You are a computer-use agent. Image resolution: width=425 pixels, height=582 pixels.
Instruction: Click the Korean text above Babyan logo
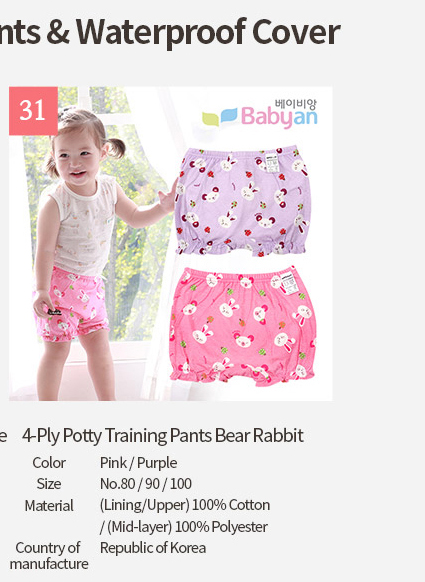(x=296, y=104)
